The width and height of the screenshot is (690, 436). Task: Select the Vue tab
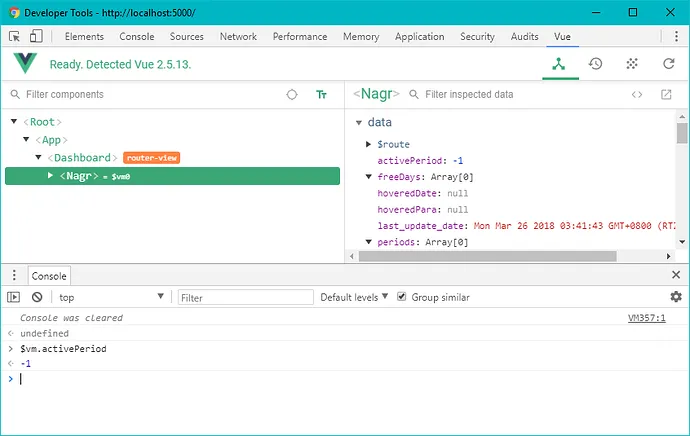(x=562, y=37)
